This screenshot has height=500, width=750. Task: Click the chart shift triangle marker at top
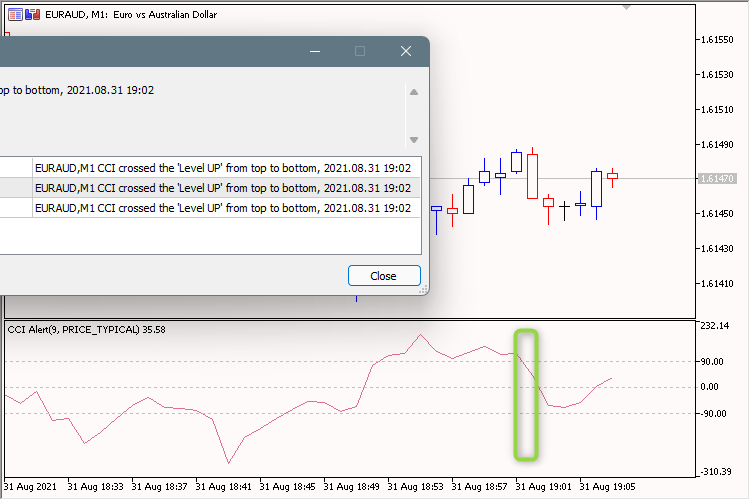[627, 7]
